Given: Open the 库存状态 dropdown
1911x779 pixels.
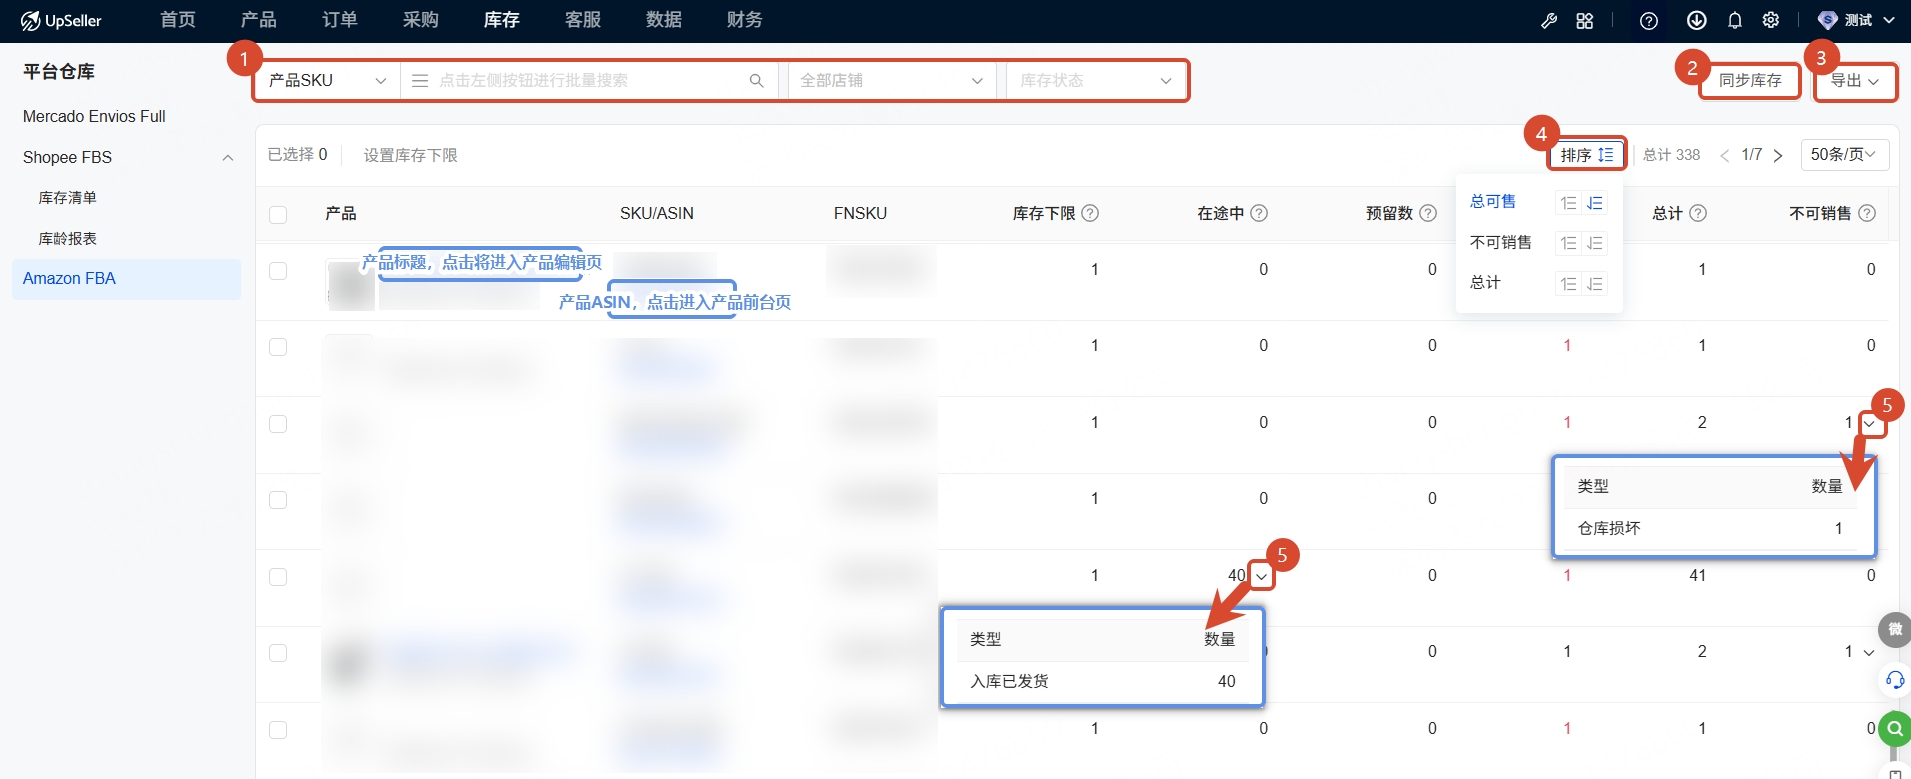Looking at the screenshot, I should click(x=1096, y=80).
